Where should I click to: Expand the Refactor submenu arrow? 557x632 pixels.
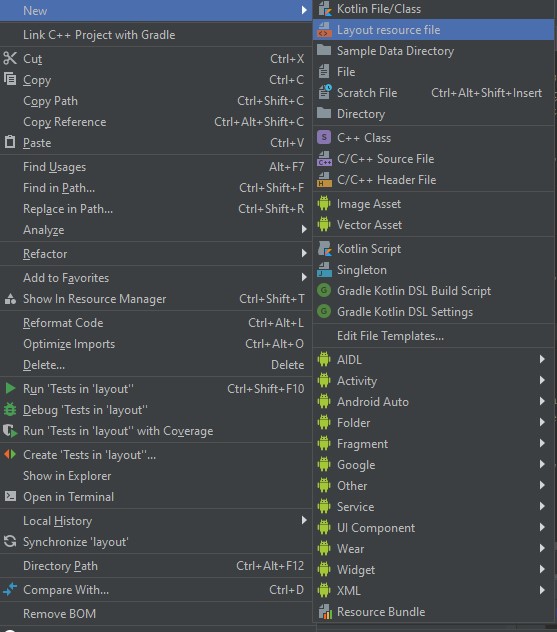point(304,253)
